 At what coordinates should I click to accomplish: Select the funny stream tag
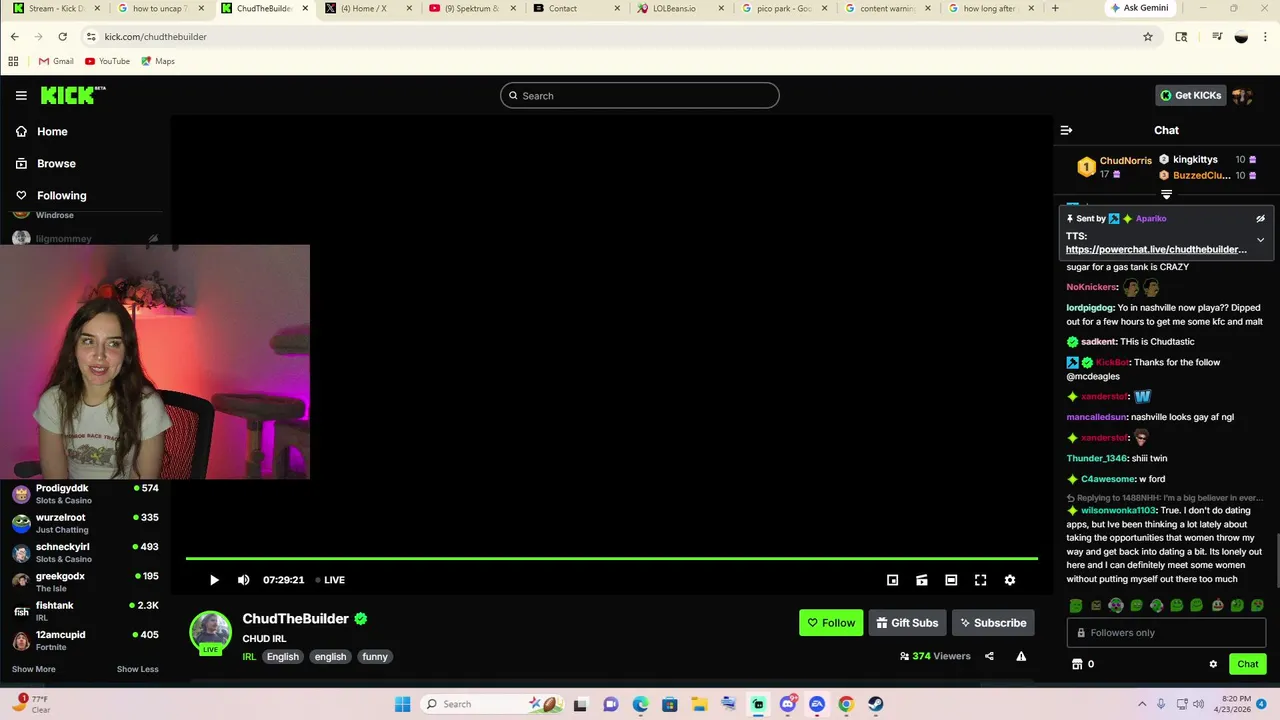point(375,657)
